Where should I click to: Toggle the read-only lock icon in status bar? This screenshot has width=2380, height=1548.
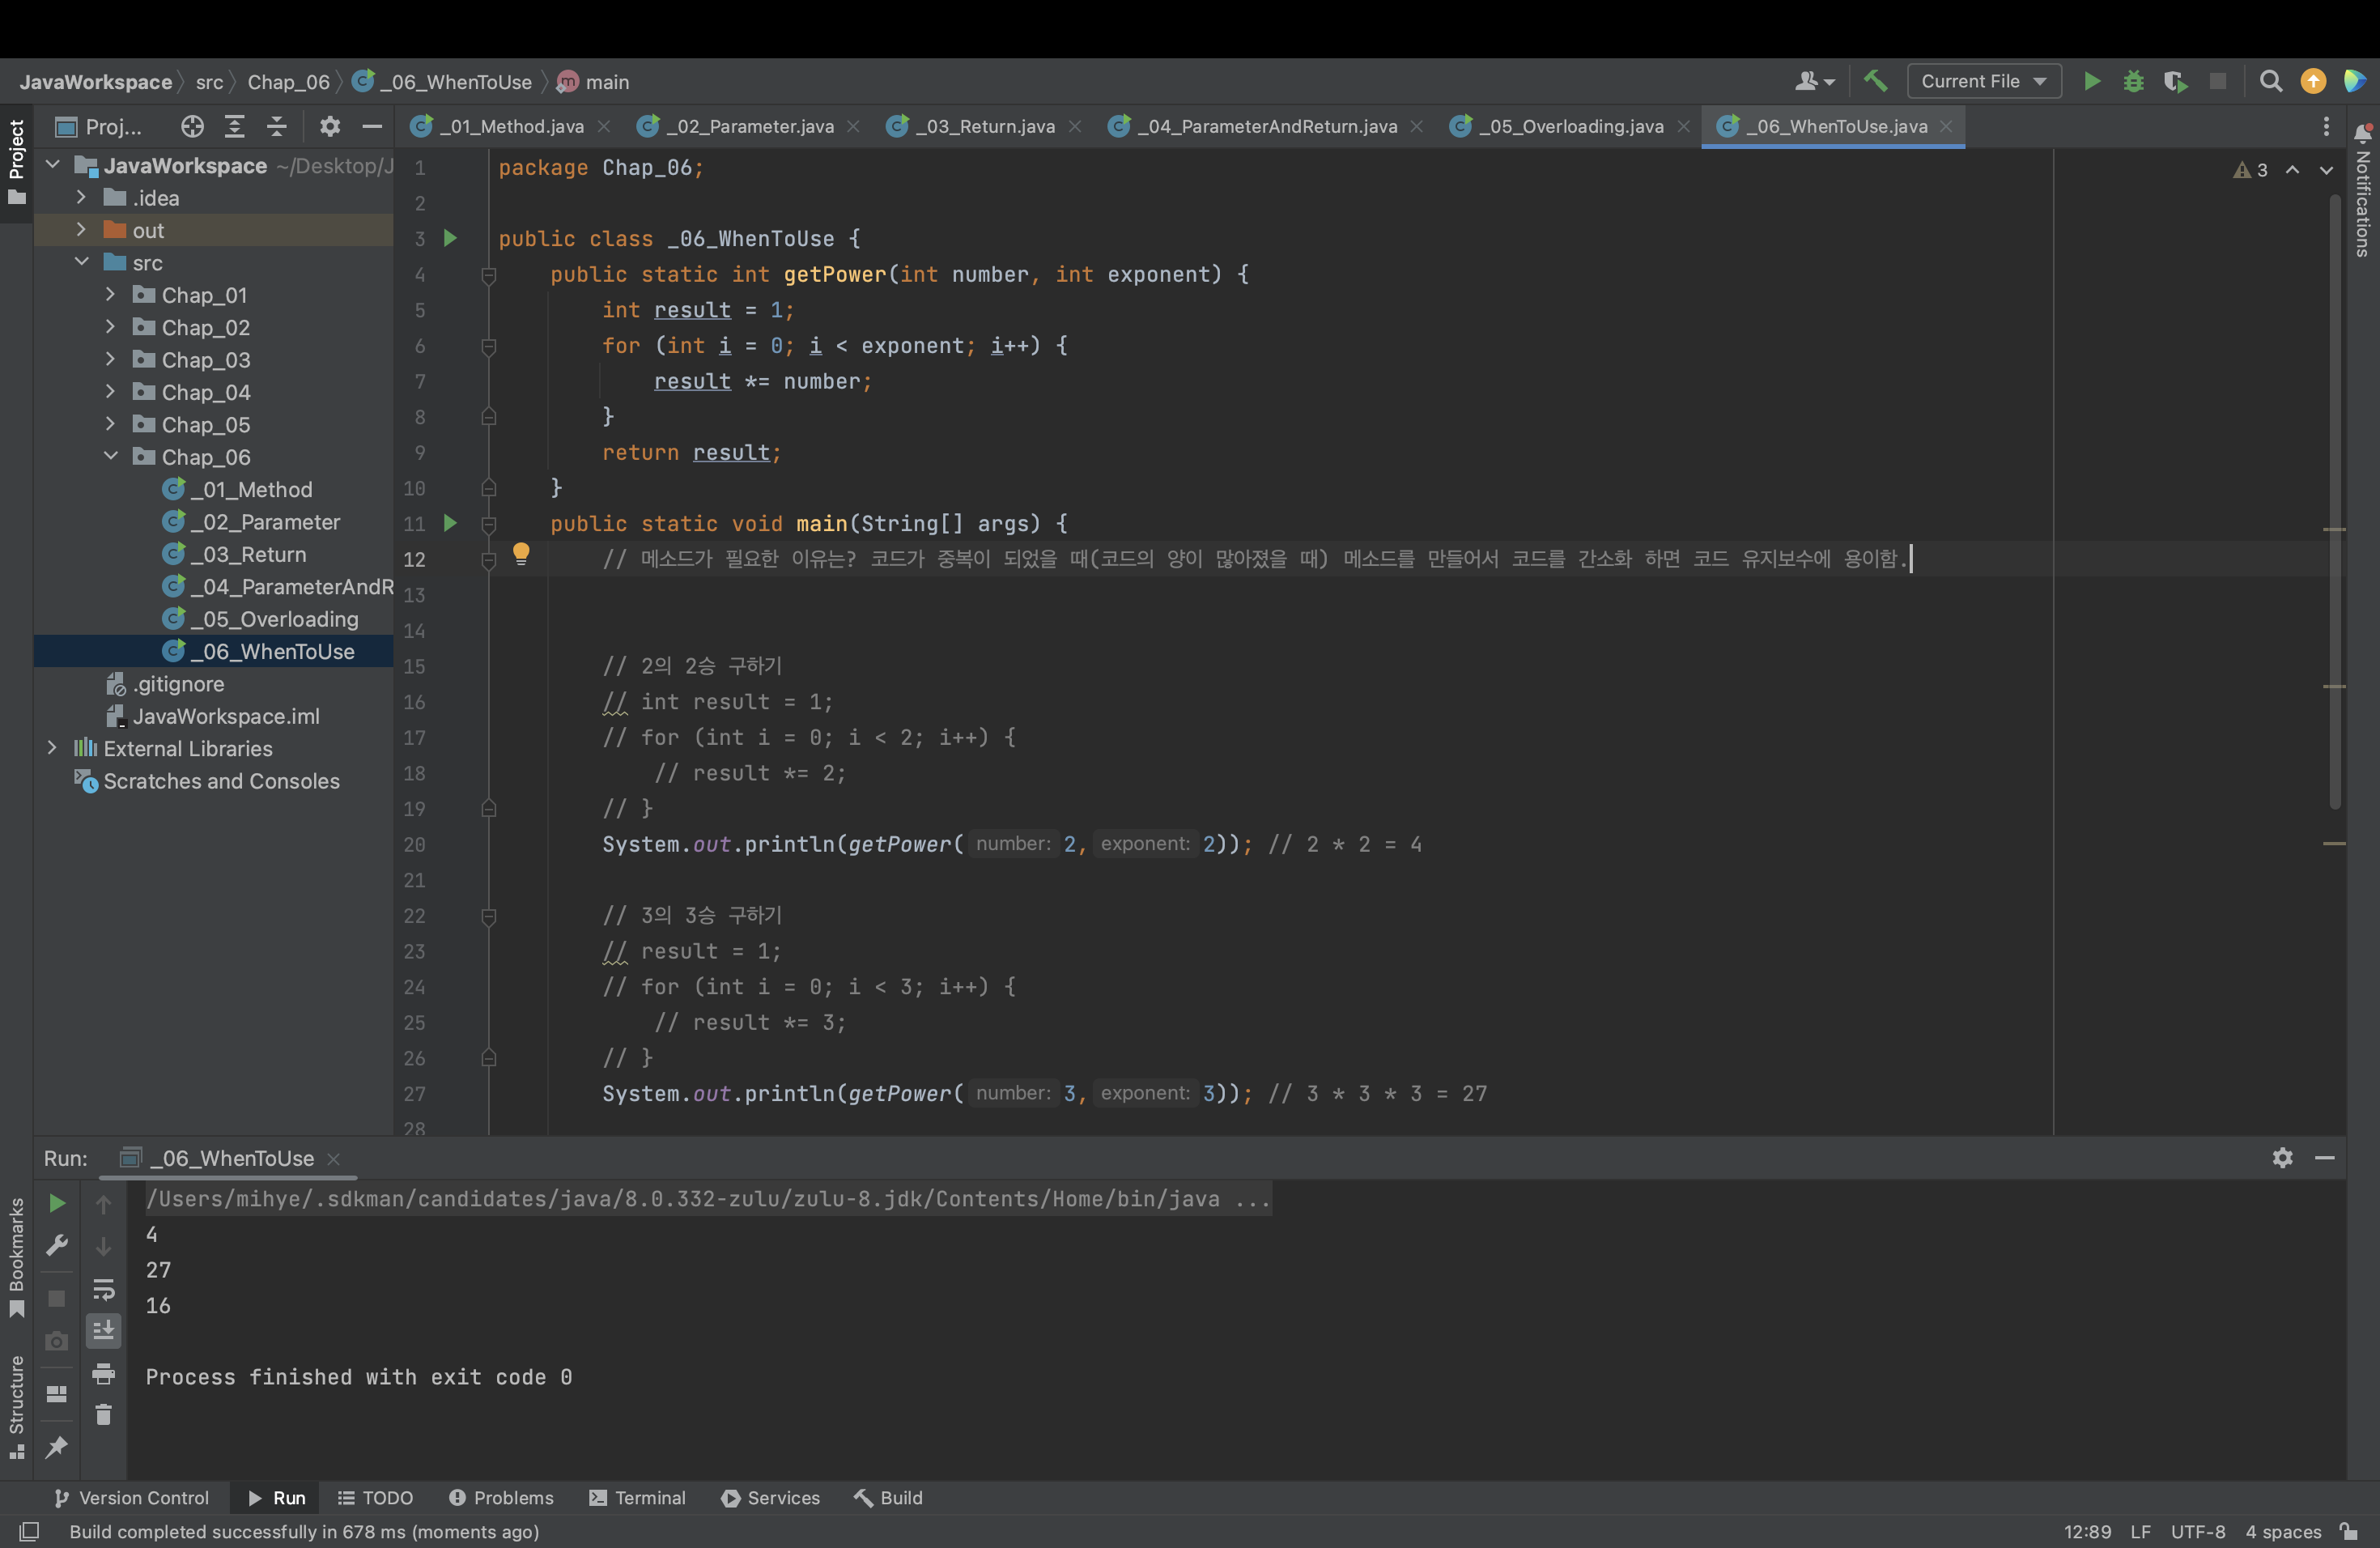click(x=2349, y=1532)
